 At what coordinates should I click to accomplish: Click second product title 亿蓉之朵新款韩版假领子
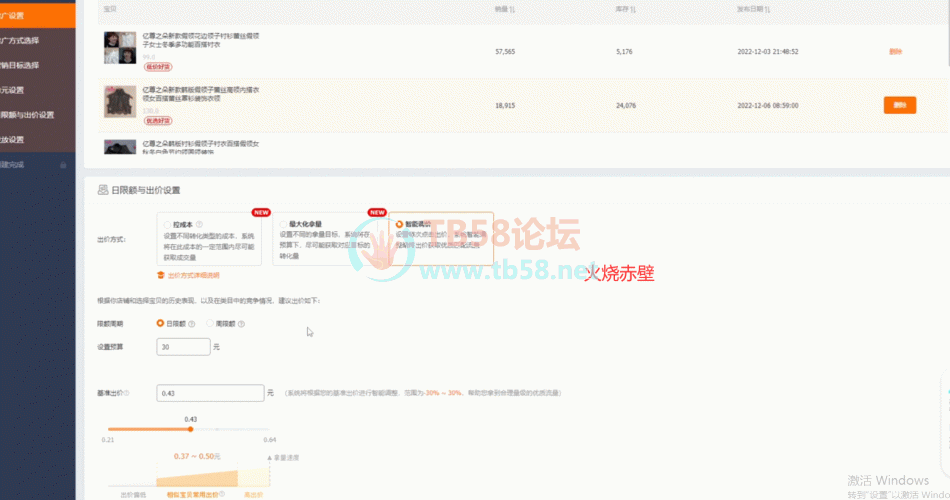(201, 94)
